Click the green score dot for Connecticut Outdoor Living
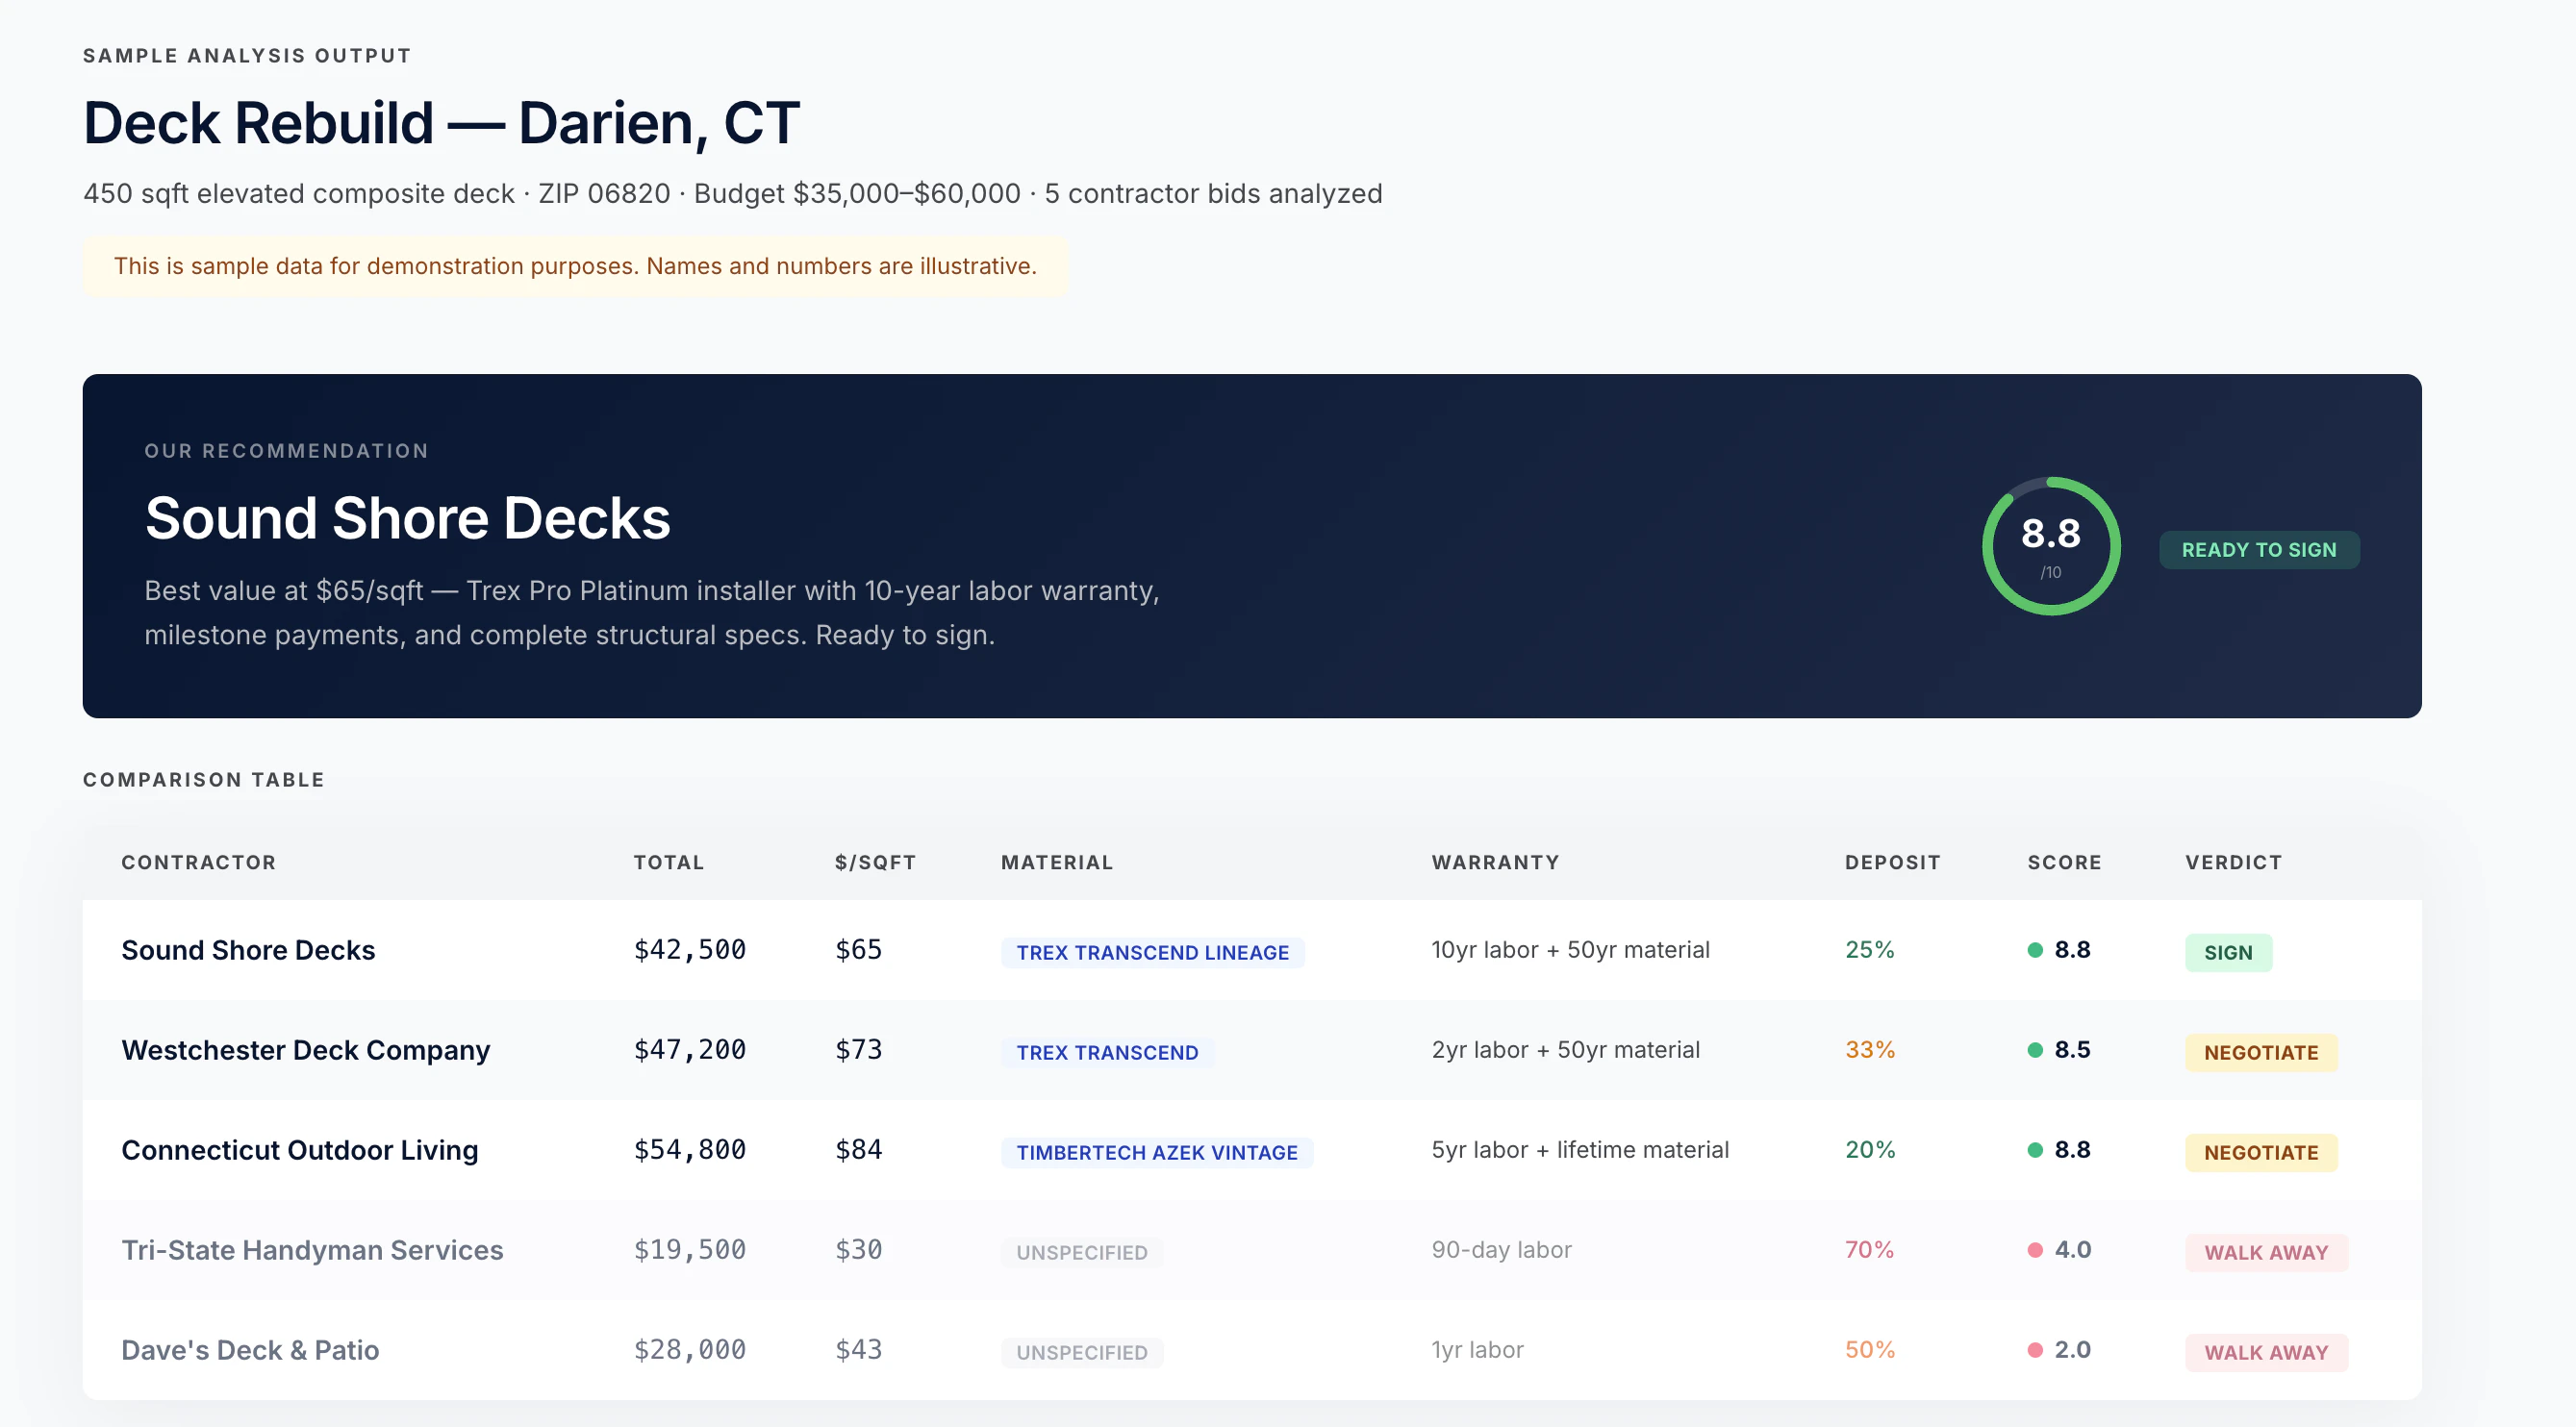The height and width of the screenshot is (1427, 2576). point(2034,1150)
